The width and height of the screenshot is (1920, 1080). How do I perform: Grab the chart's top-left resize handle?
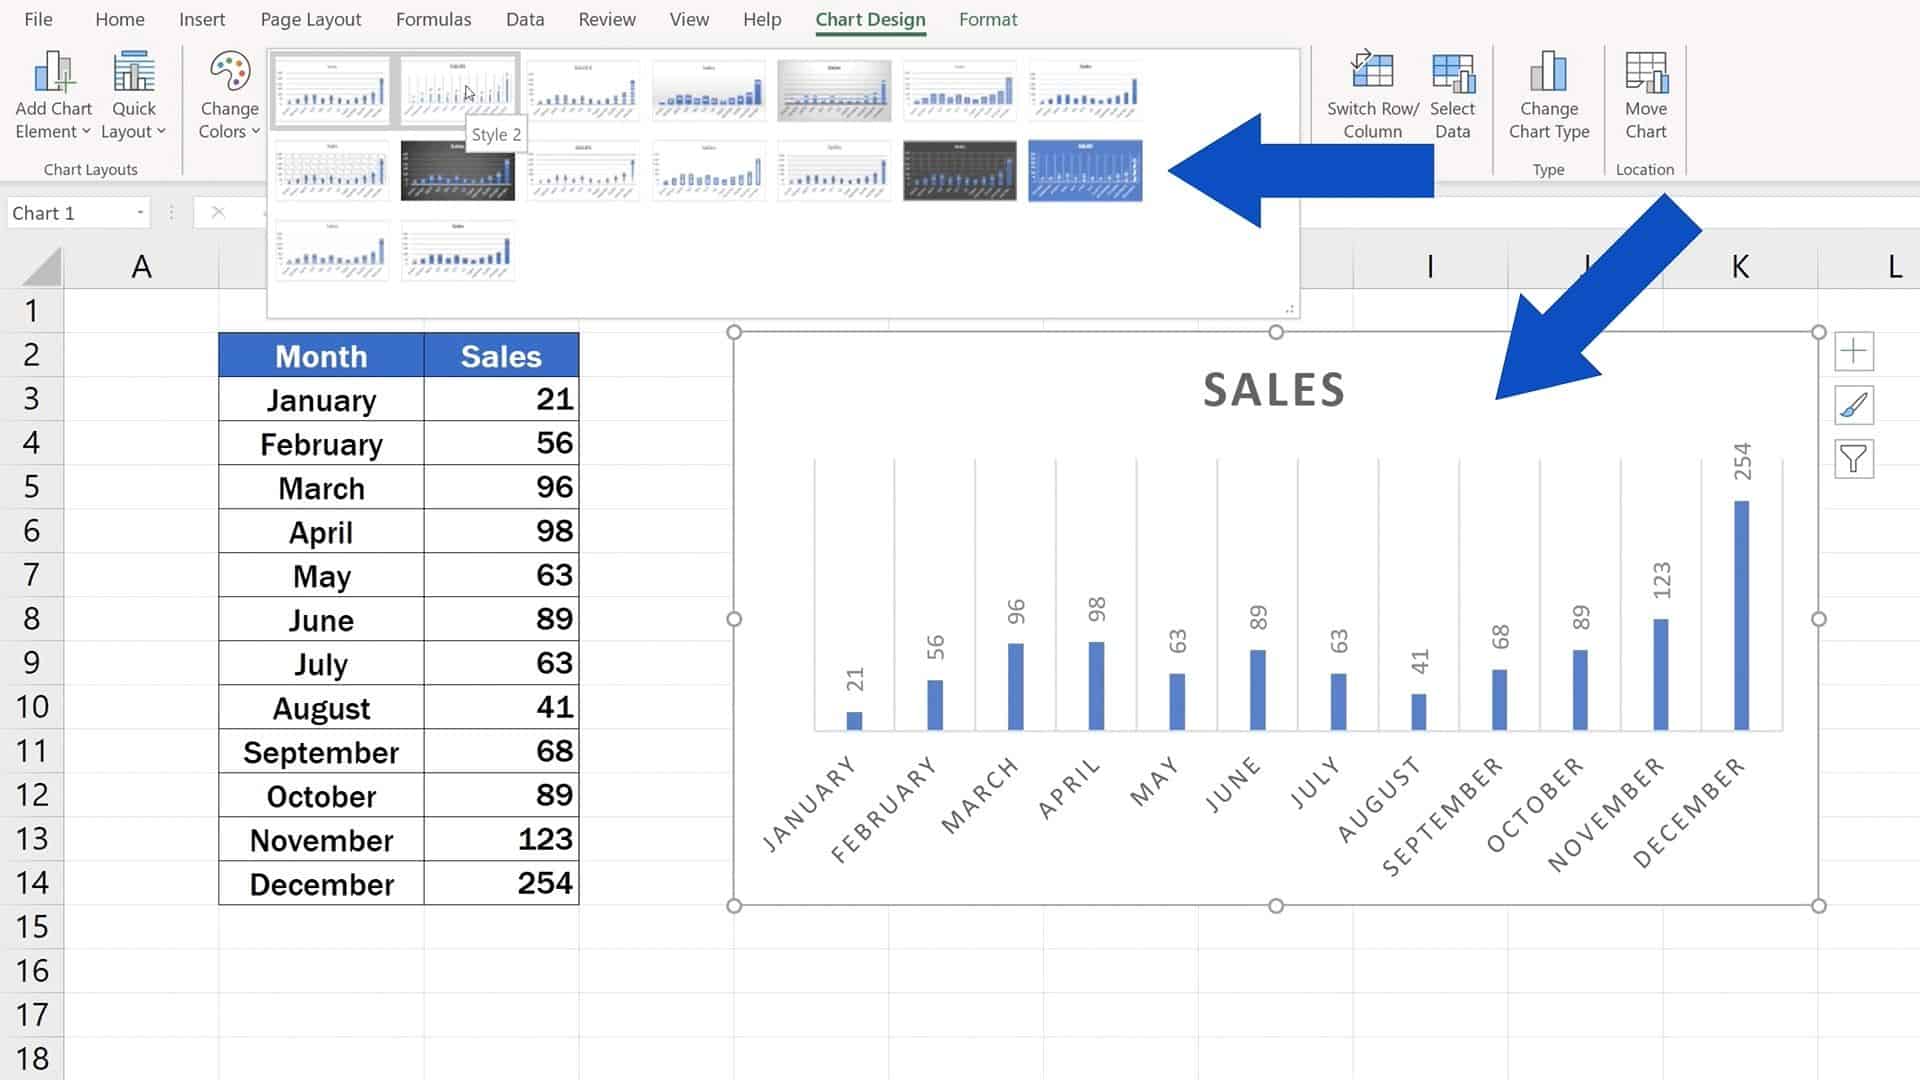[x=734, y=332]
